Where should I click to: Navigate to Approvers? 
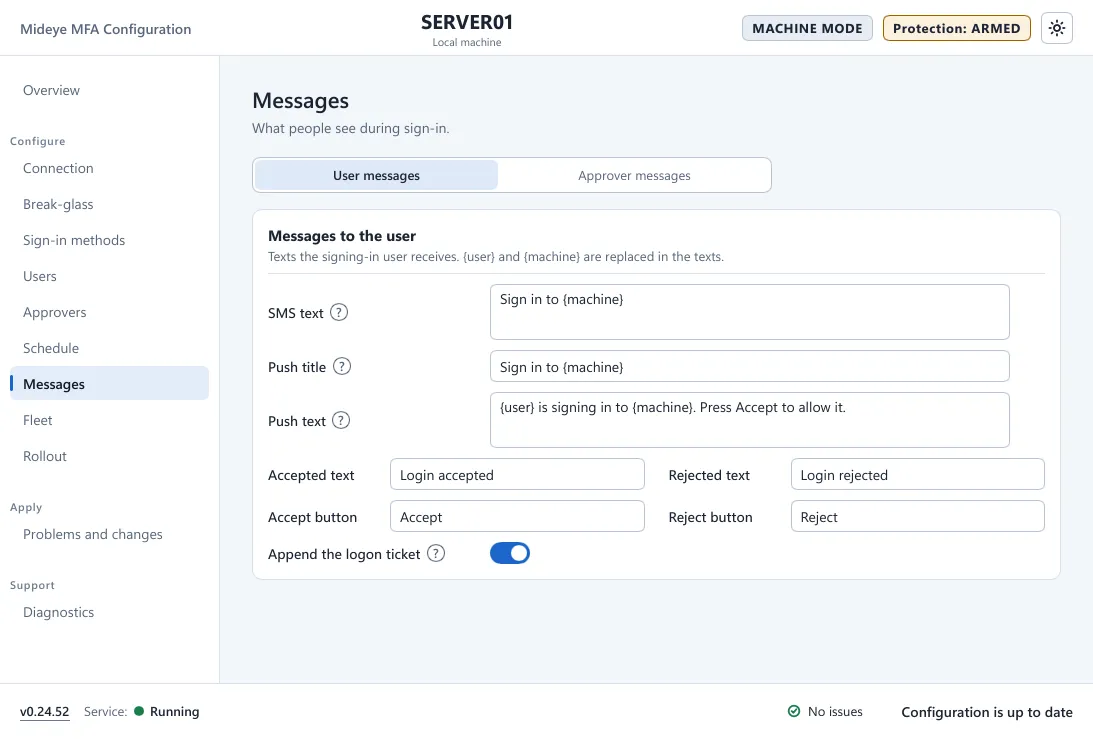[109, 312]
